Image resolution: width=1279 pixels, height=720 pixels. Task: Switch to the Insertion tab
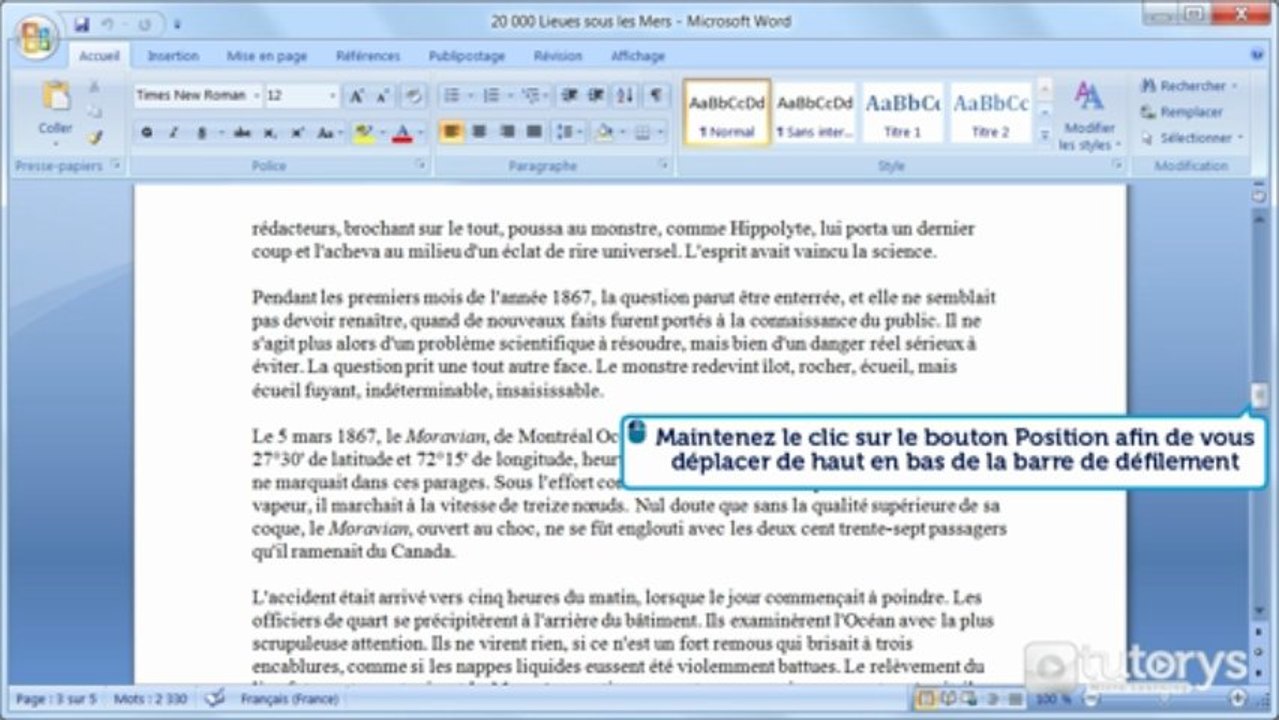click(x=173, y=56)
